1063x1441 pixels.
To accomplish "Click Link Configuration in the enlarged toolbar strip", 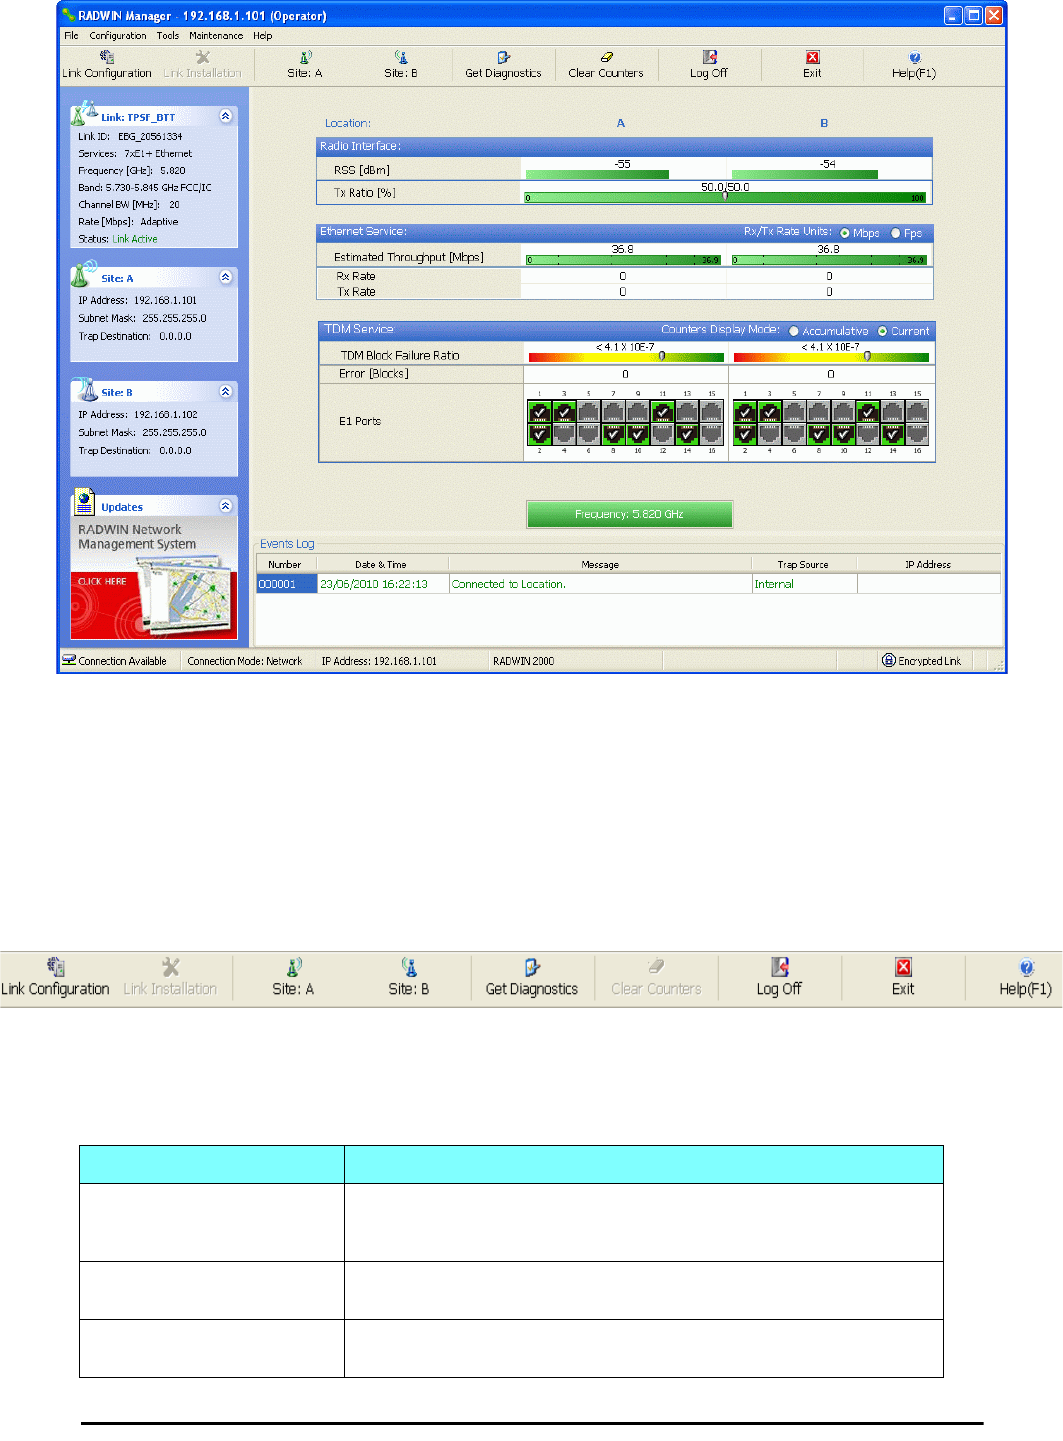I will click(56, 978).
